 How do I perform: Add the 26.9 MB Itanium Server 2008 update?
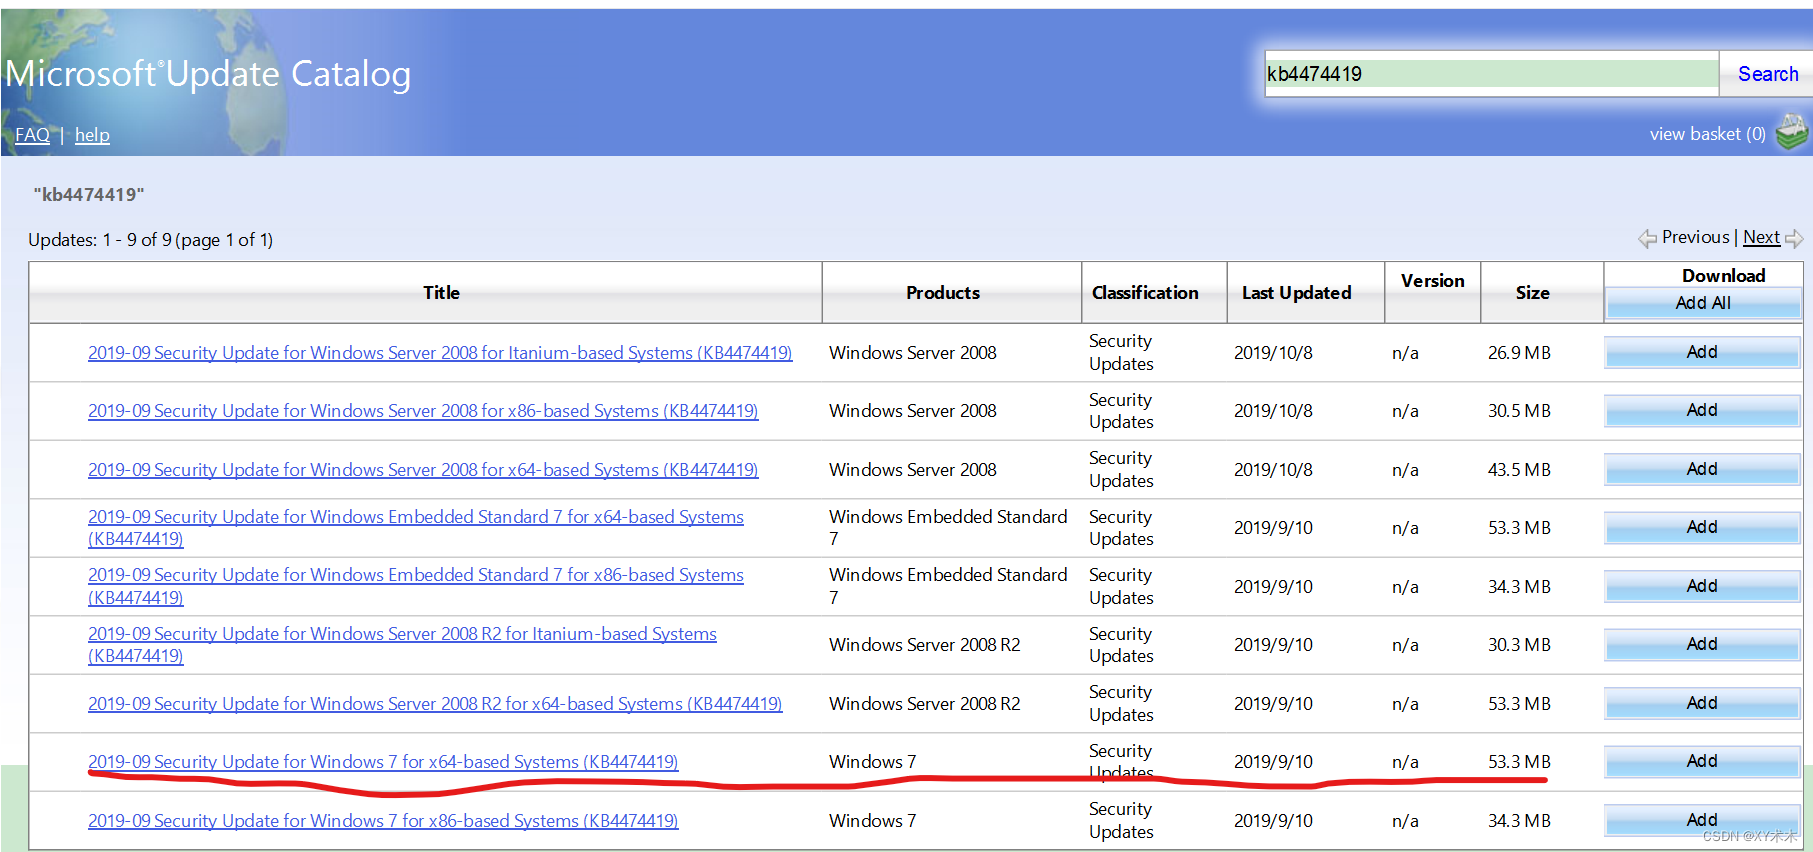tap(1702, 353)
